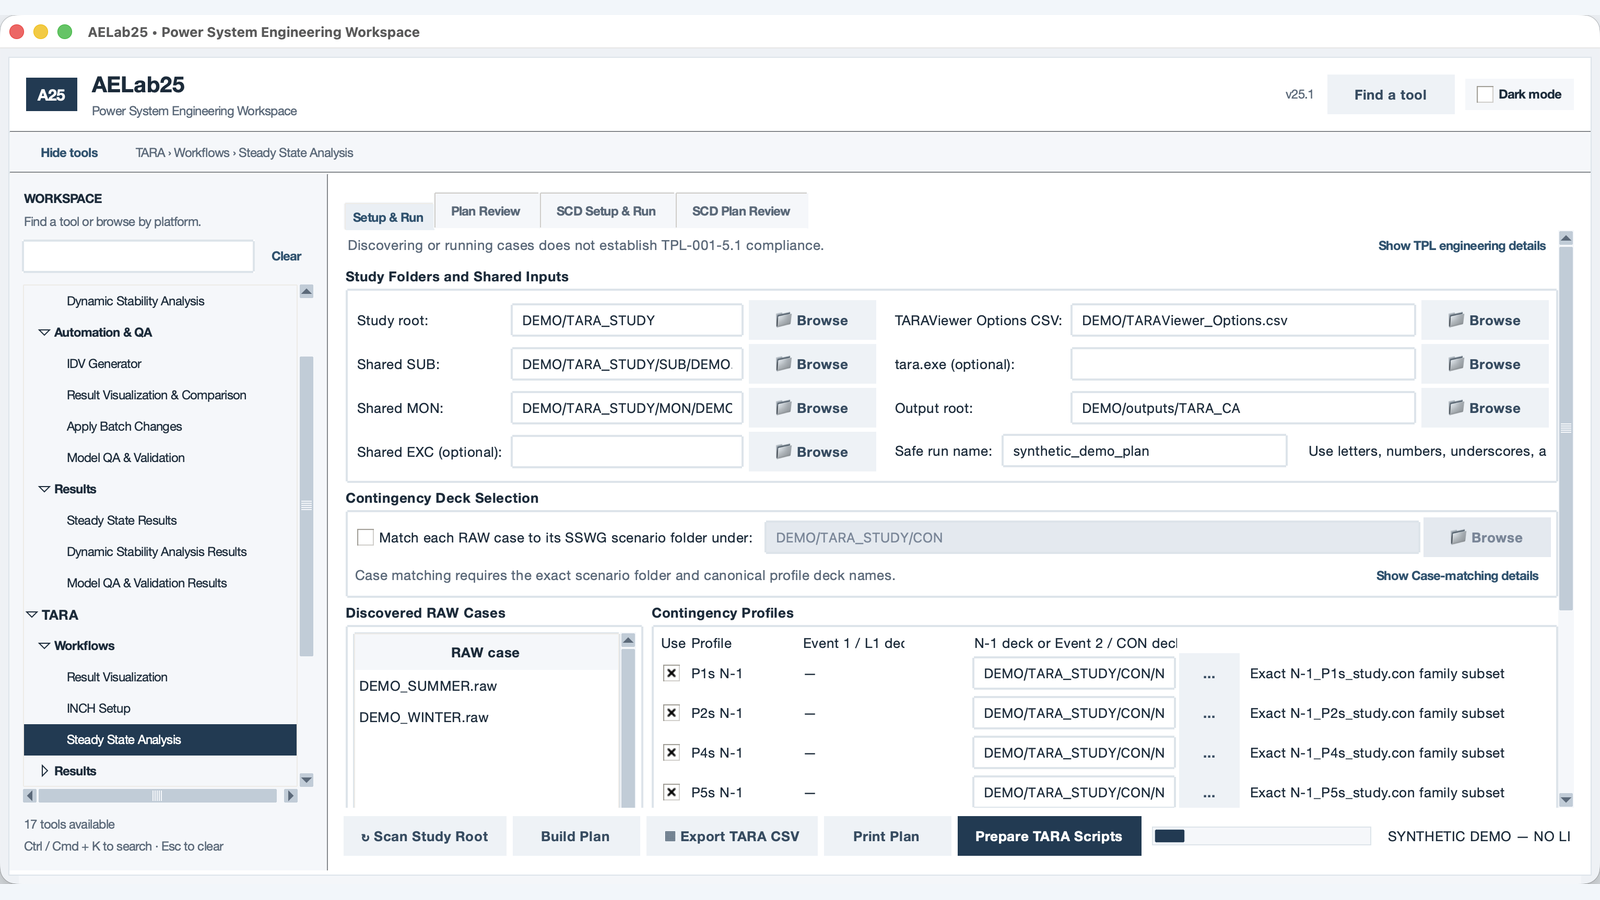Click Study root path field
1600x900 pixels.
[x=627, y=320]
